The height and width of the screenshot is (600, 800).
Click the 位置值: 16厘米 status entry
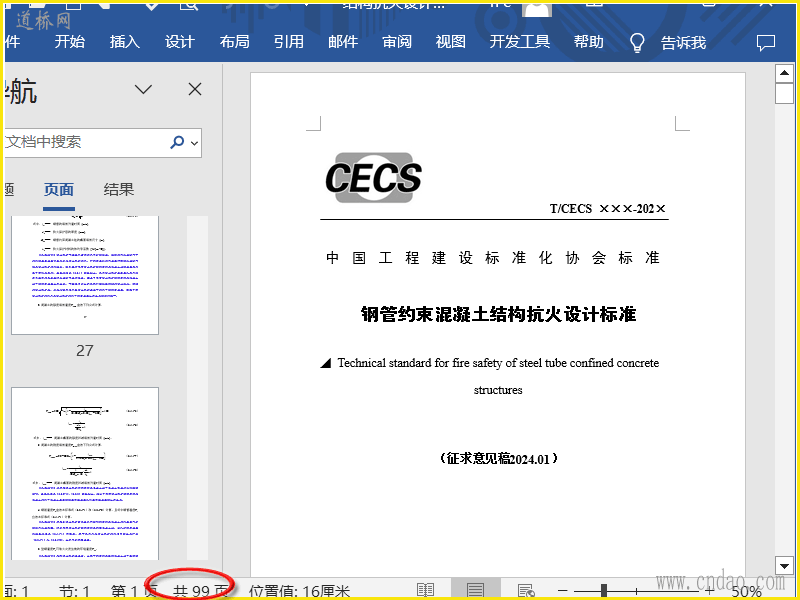pos(299,591)
